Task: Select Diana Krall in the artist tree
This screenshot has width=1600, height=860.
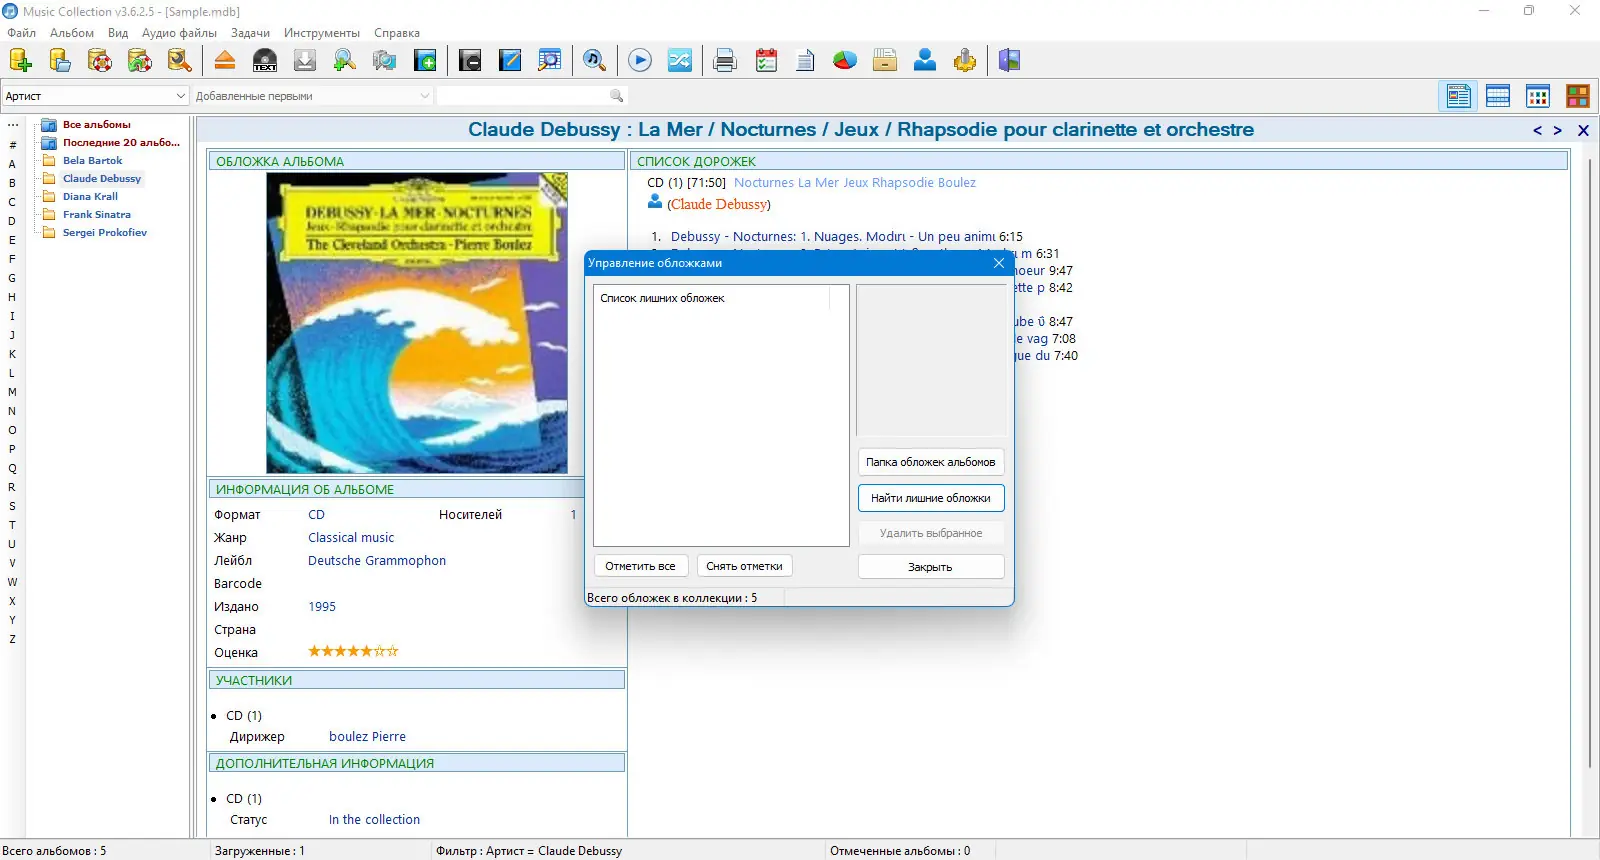Action: [90, 197]
